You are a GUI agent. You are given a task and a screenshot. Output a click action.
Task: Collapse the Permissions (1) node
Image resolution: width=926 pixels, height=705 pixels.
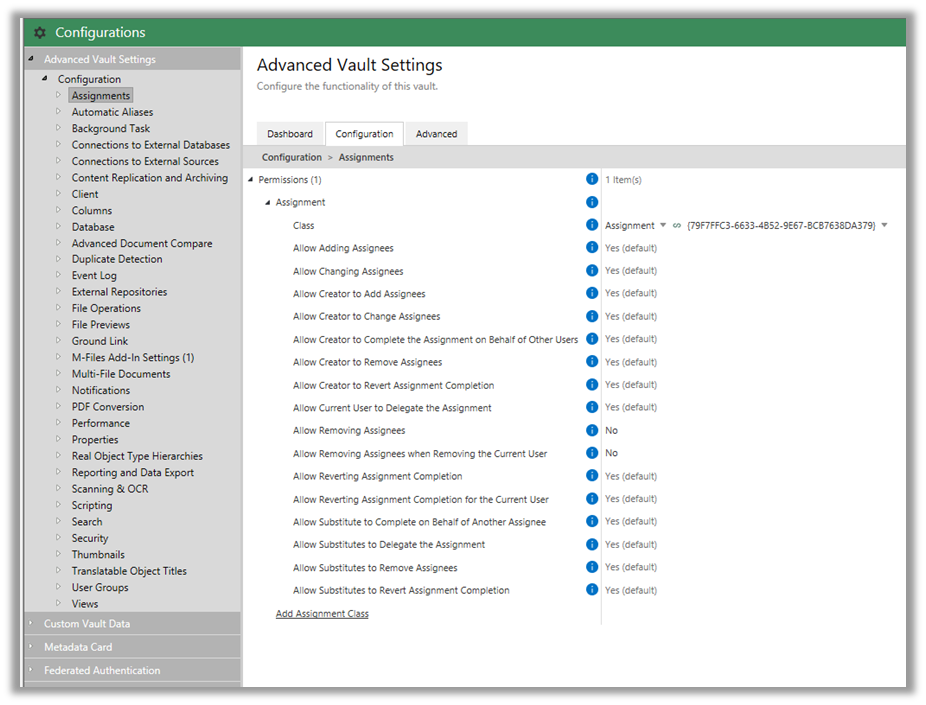click(251, 180)
